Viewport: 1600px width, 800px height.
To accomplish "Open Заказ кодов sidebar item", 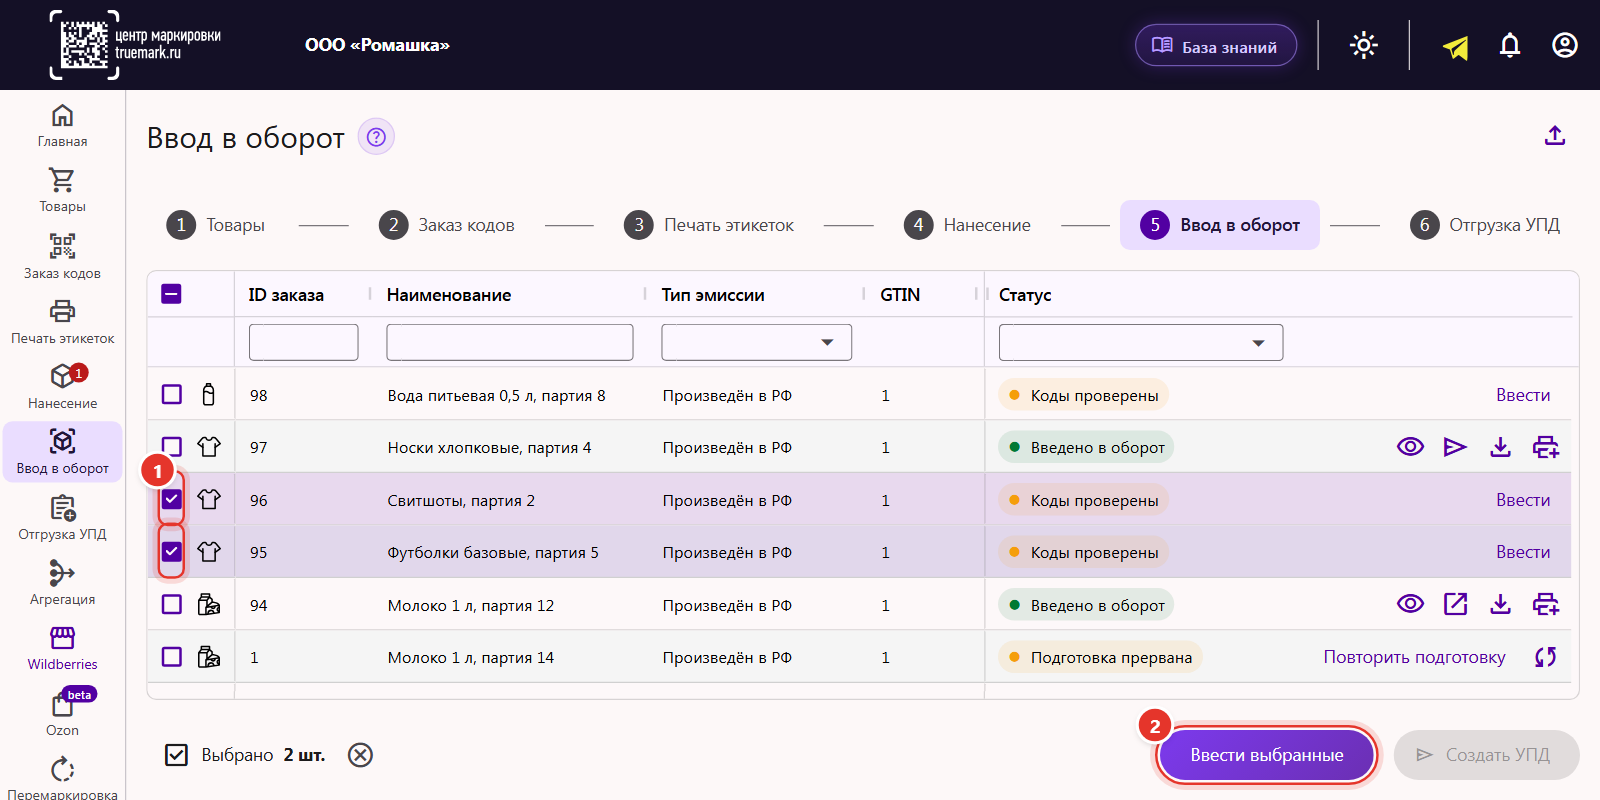I will pos(62,257).
